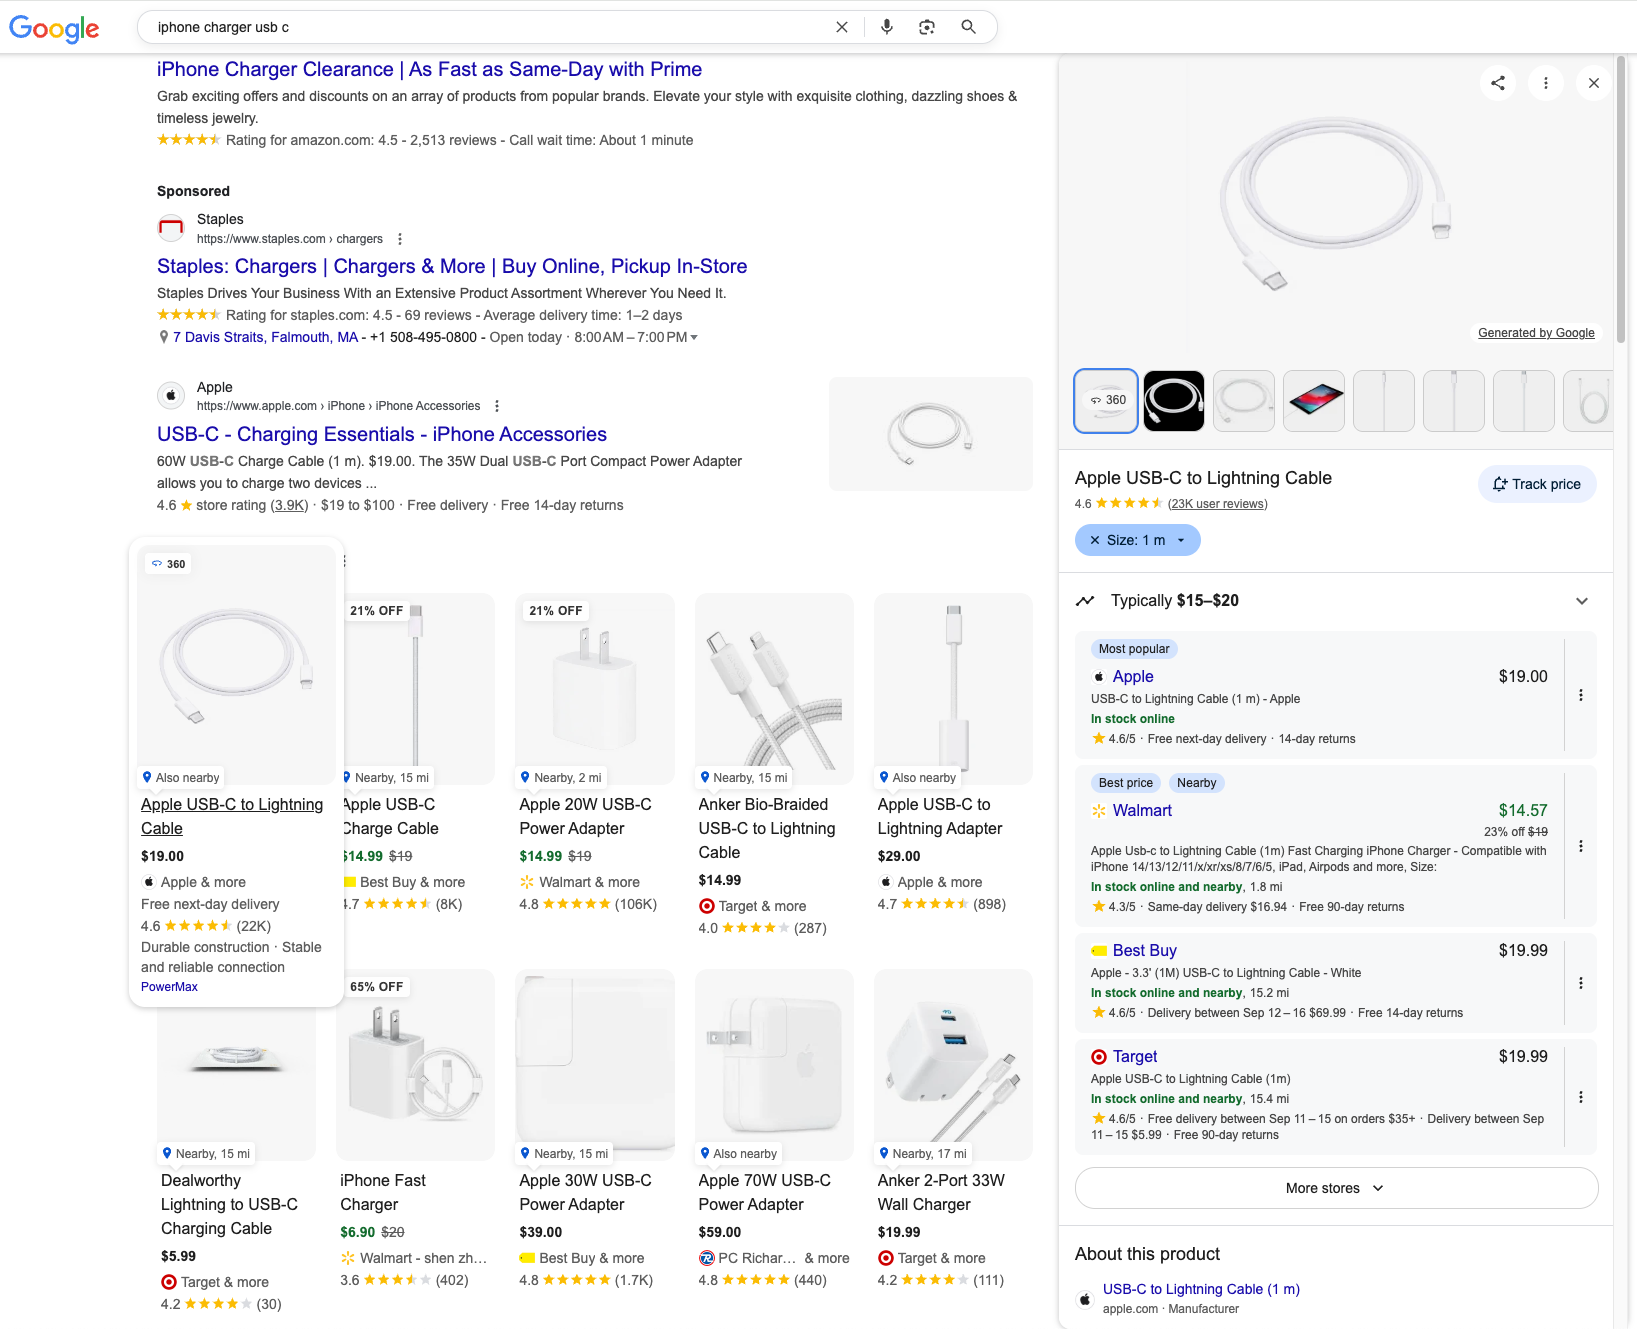
Task: Submit search with magnifier icon
Action: [968, 27]
